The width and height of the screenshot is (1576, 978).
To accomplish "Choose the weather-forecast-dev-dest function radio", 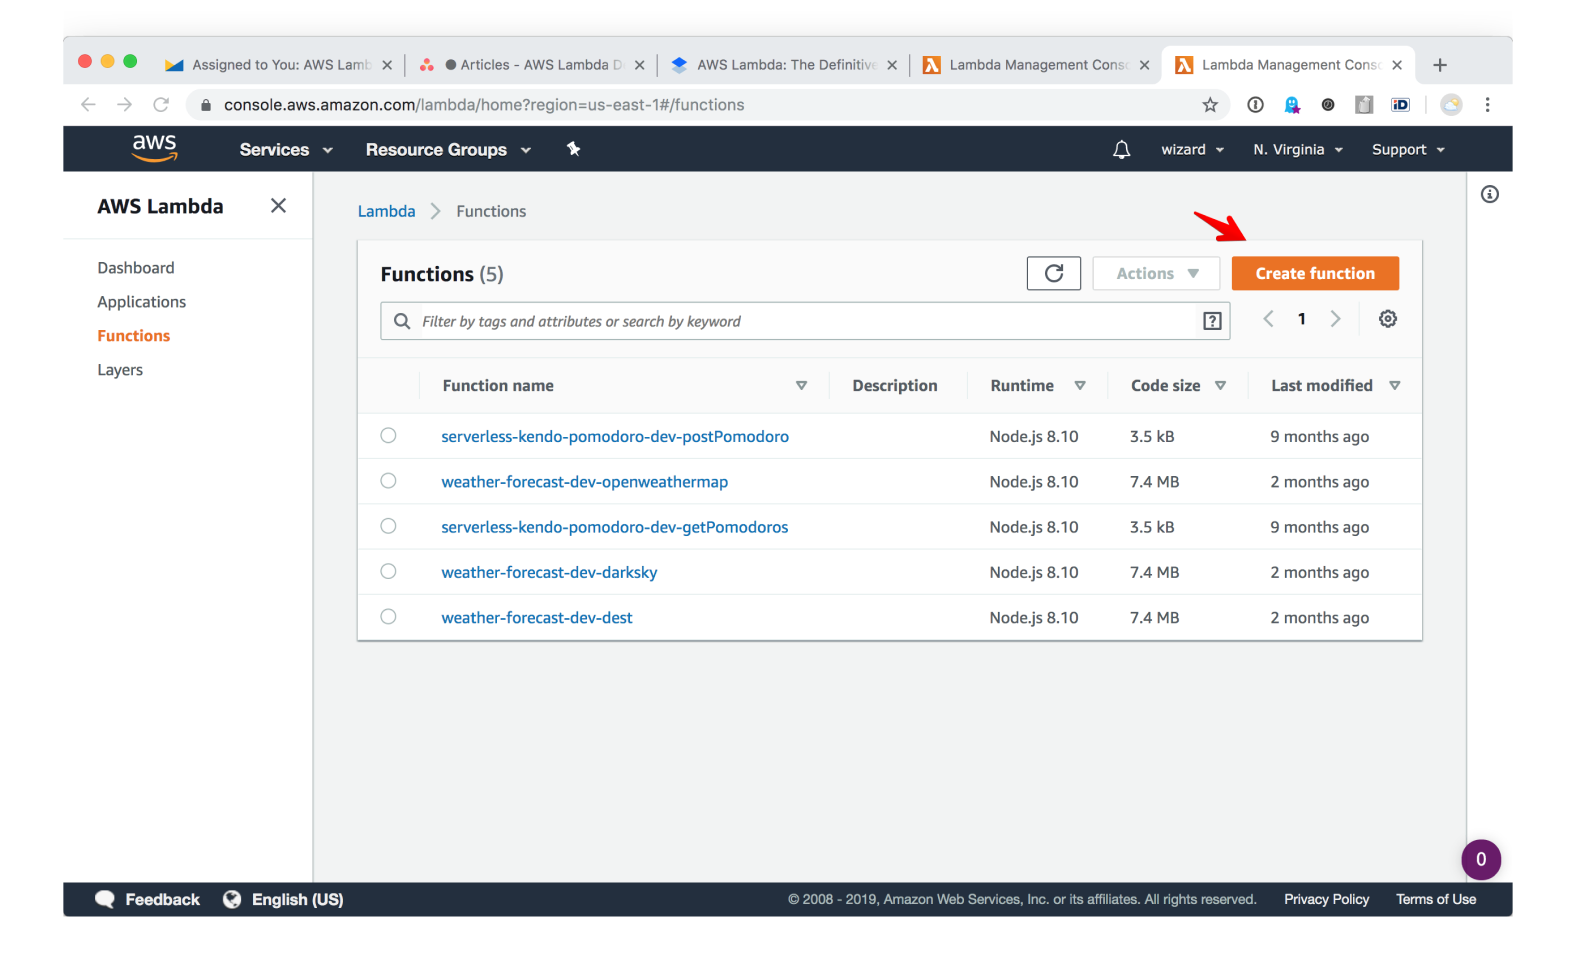I will coord(388,617).
